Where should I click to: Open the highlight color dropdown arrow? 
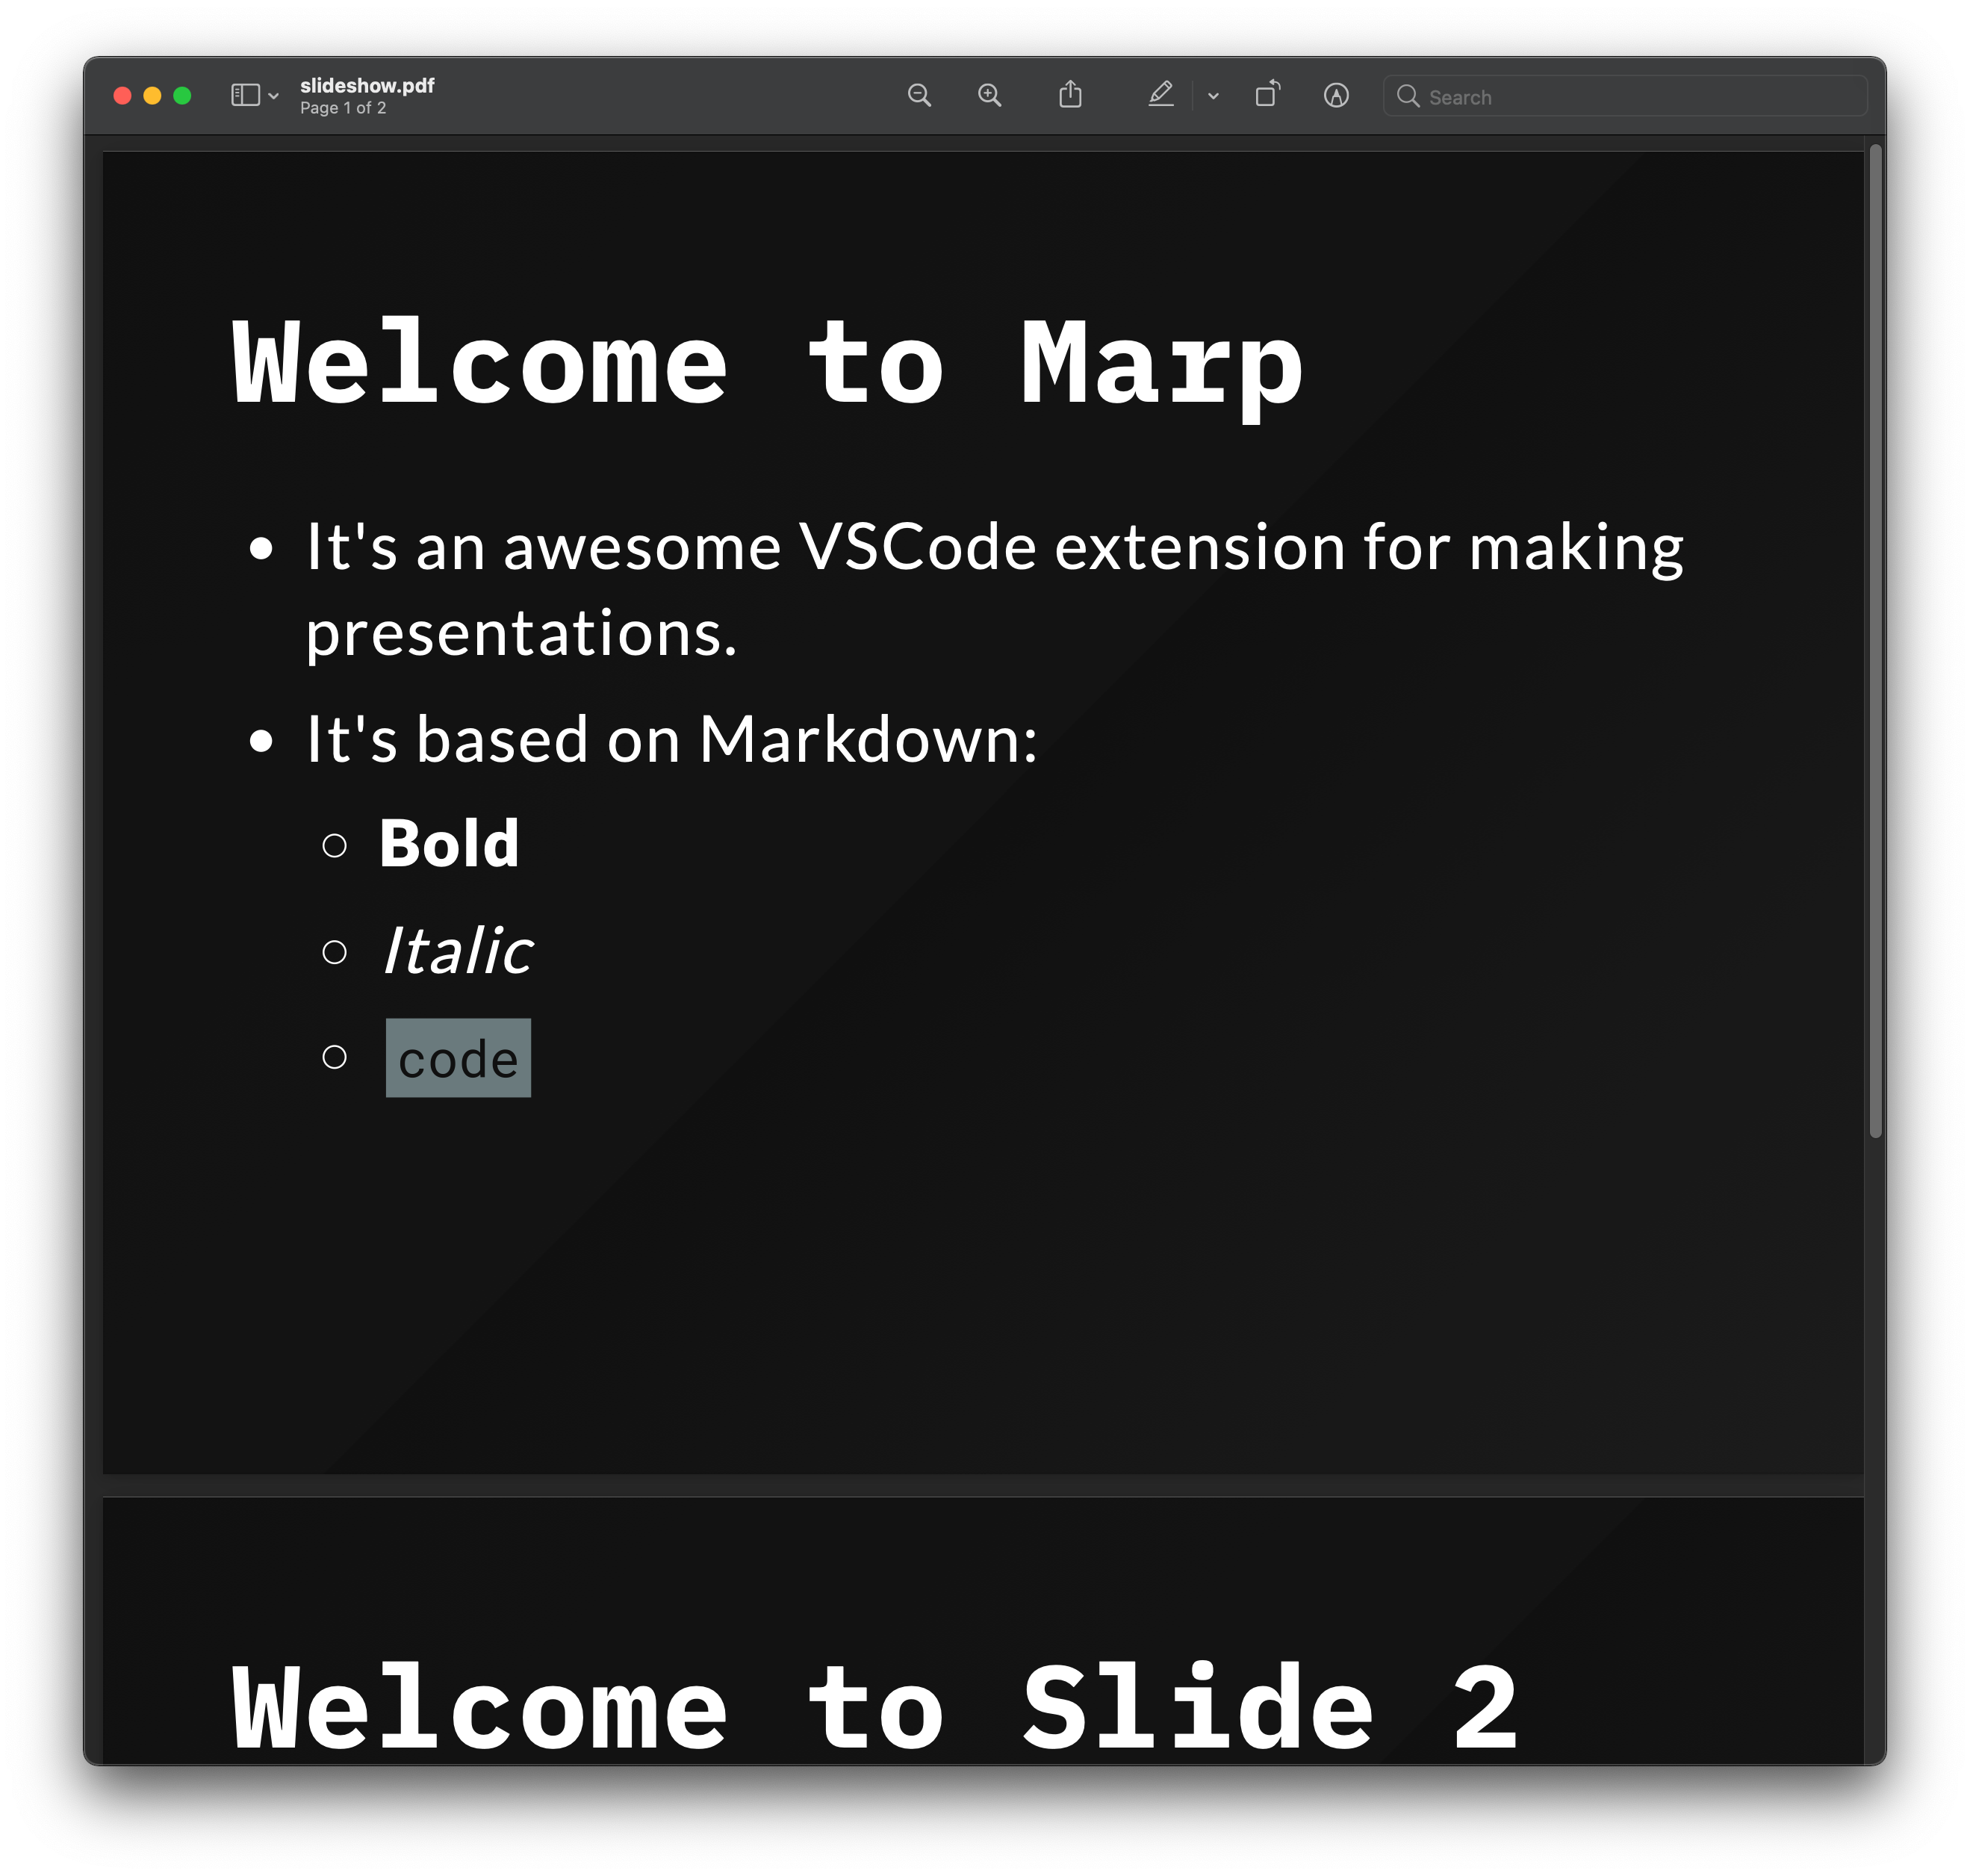point(1213,96)
